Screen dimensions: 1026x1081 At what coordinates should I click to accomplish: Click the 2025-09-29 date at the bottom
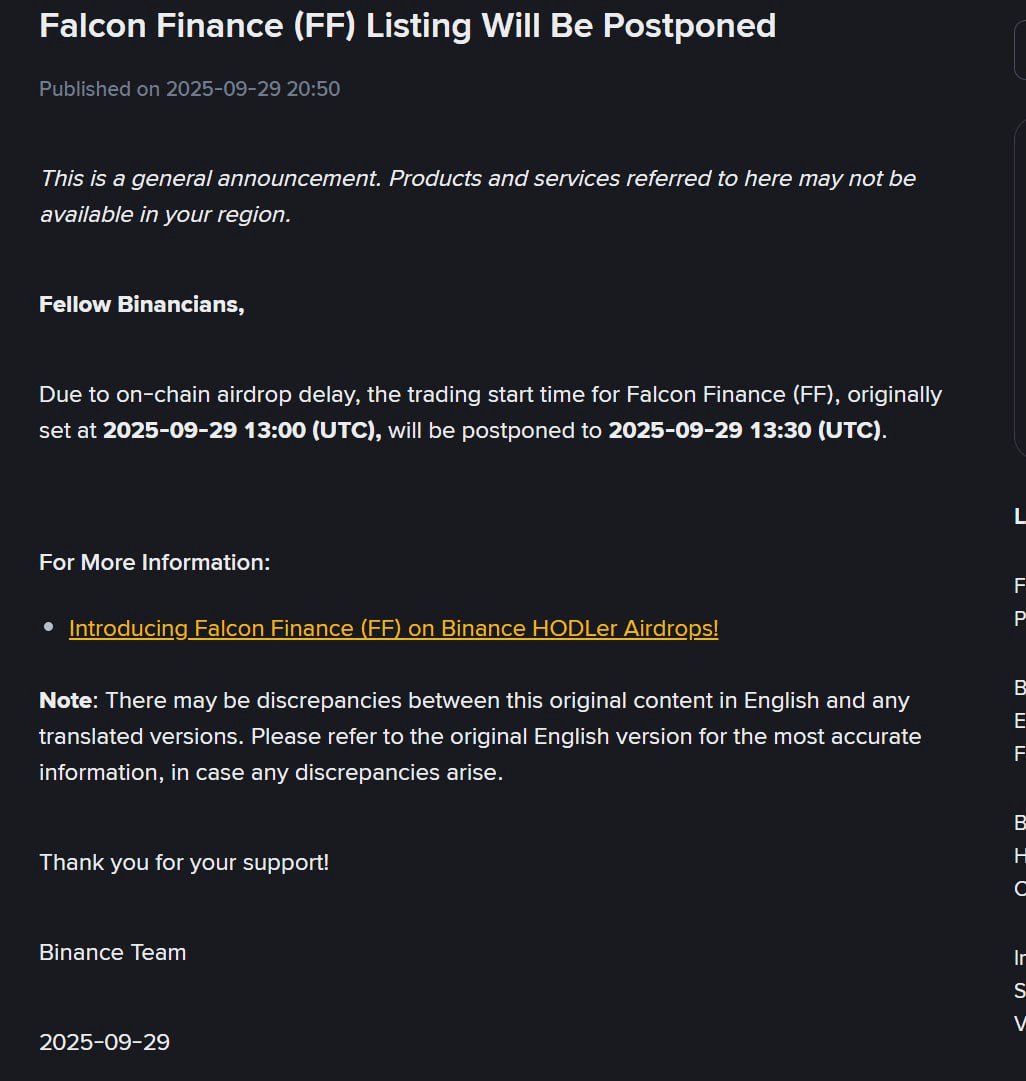pos(104,1042)
